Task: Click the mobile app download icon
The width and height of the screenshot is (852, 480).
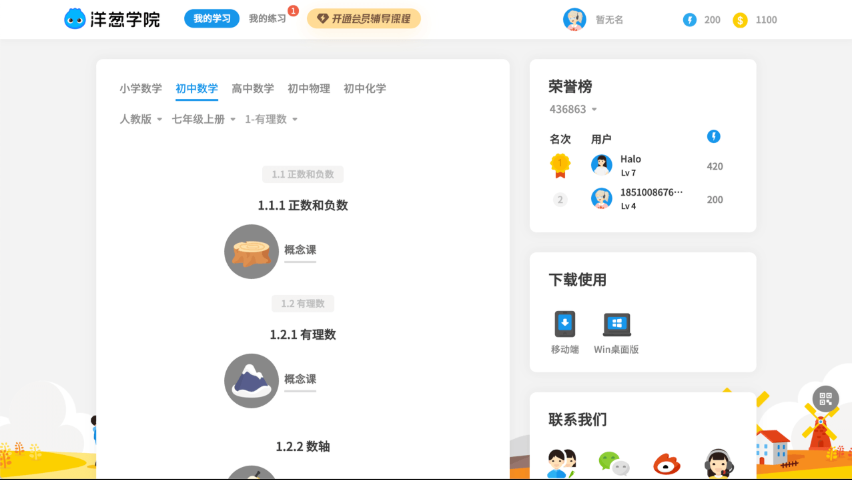Action: (565, 324)
